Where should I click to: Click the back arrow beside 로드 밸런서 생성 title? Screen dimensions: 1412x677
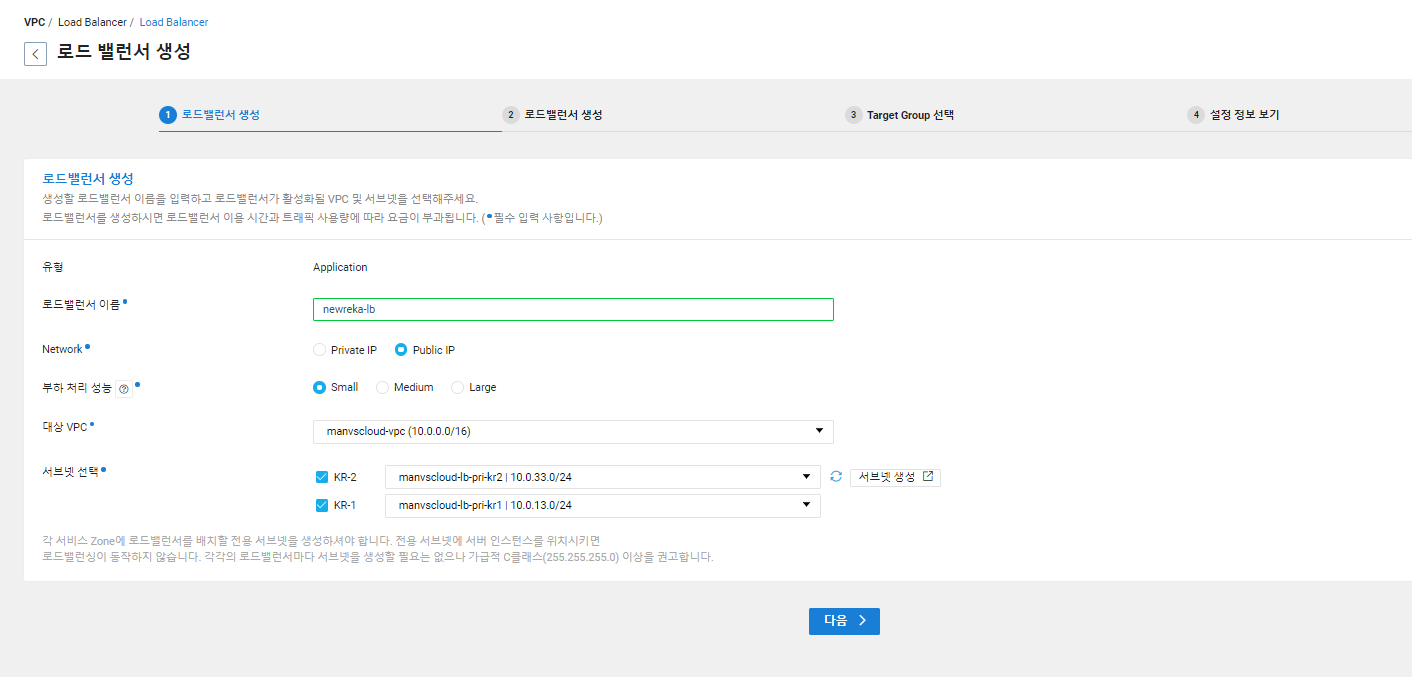(x=35, y=53)
